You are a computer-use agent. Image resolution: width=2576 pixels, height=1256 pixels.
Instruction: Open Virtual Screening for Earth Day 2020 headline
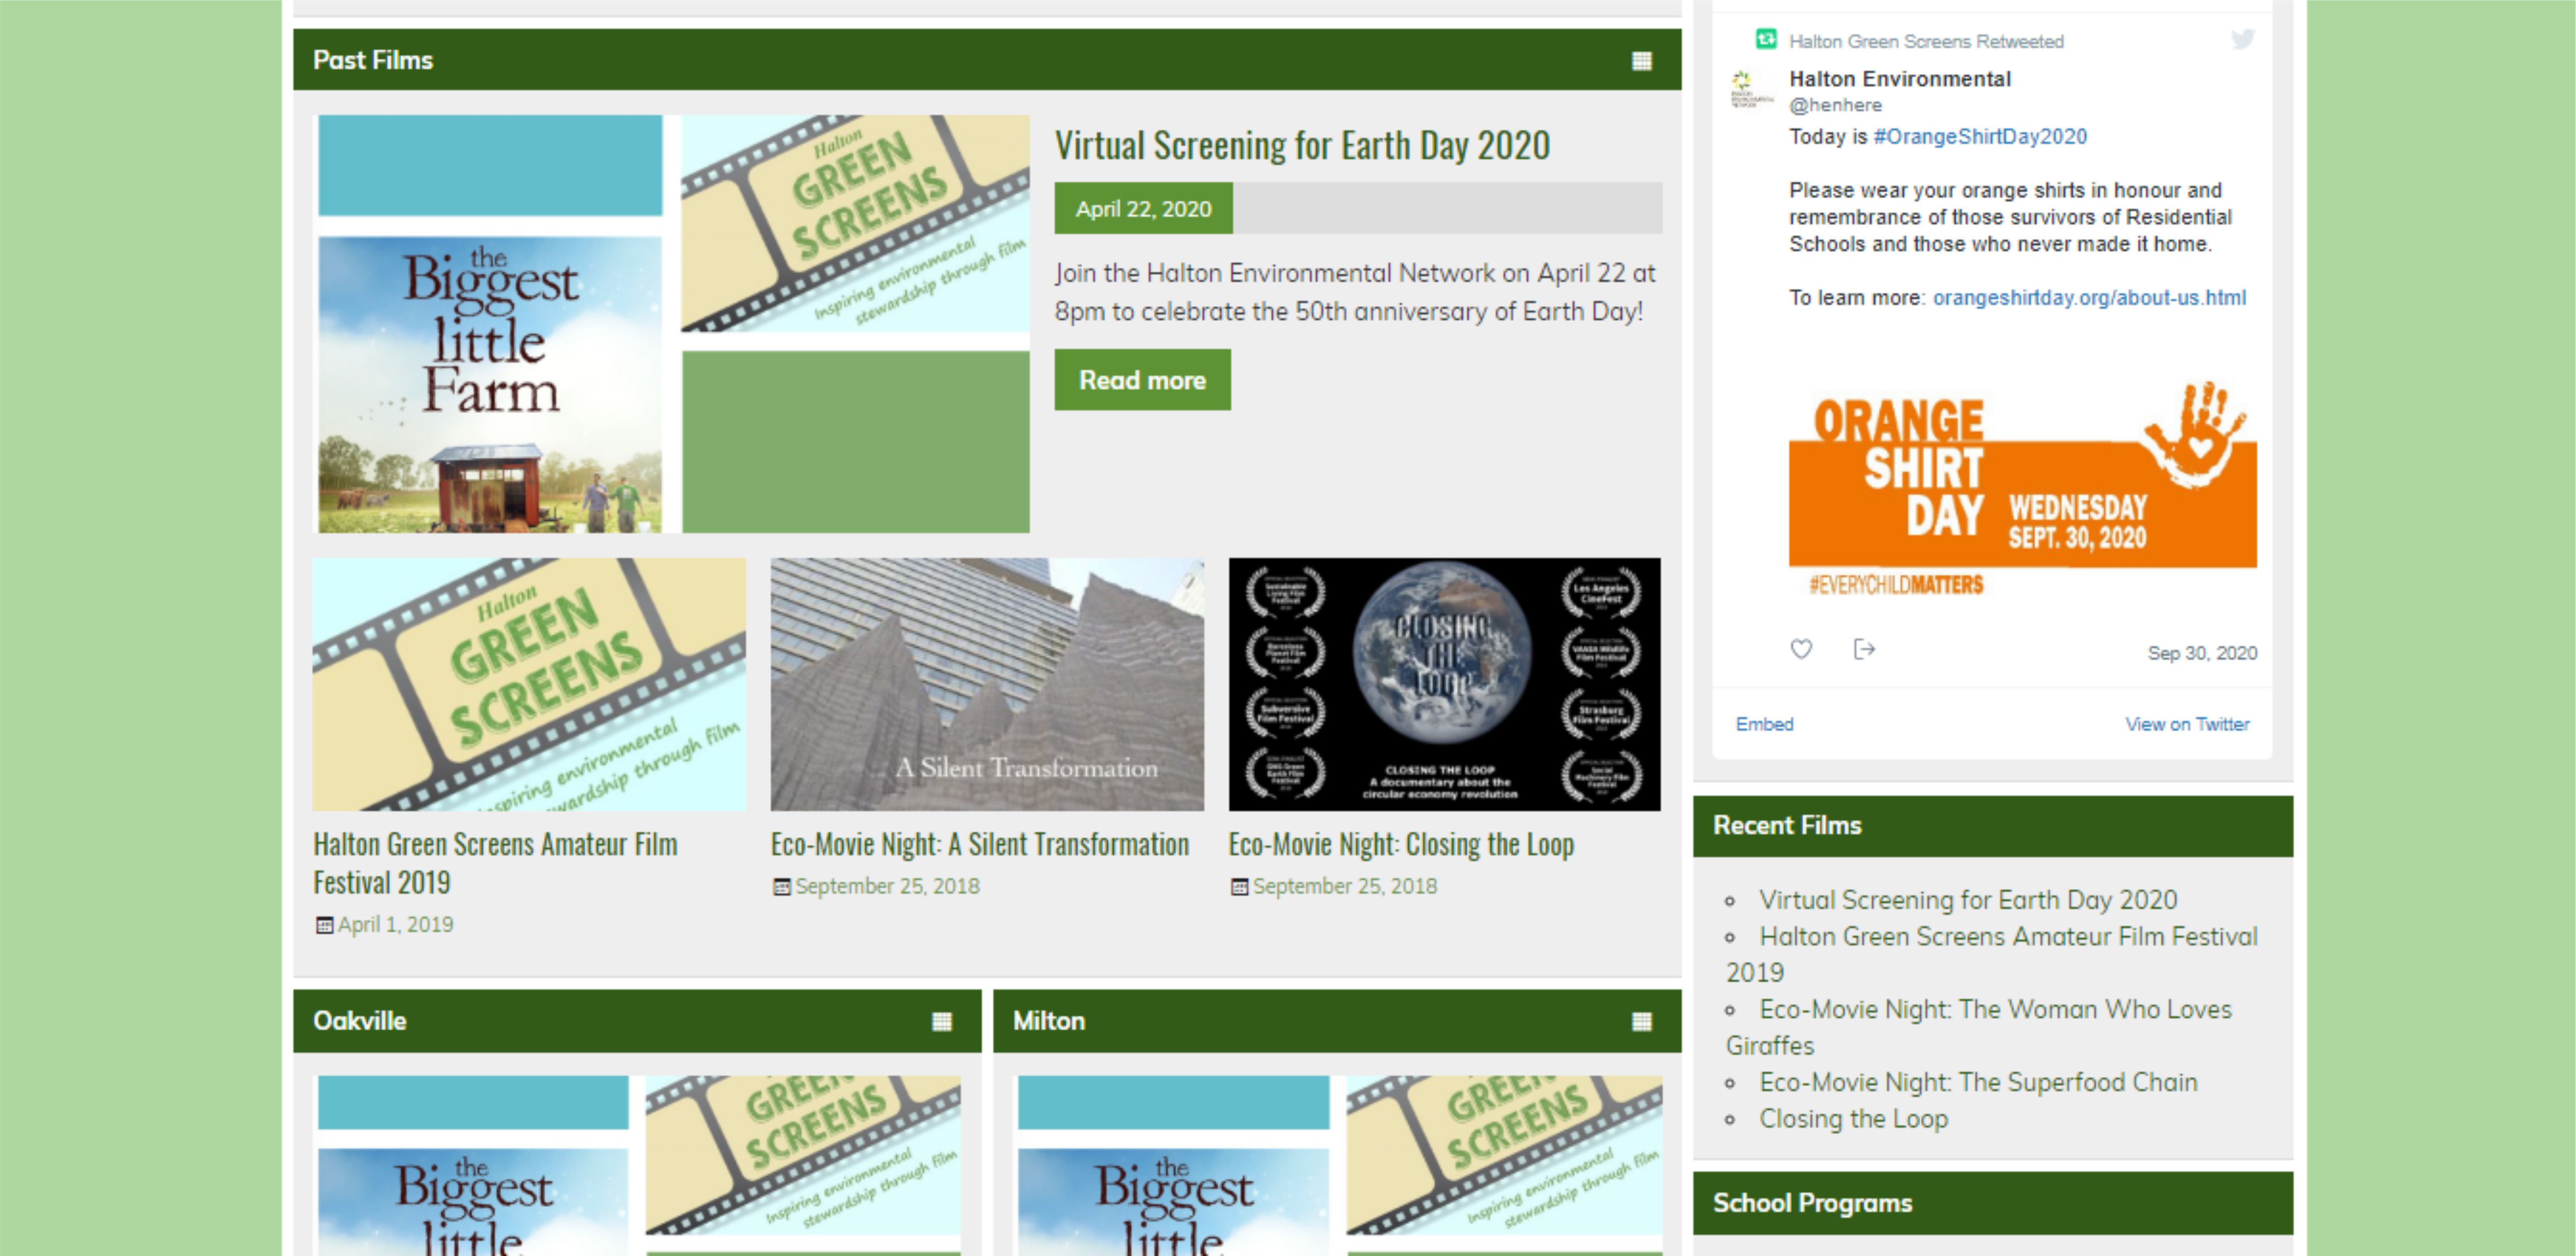click(1302, 146)
